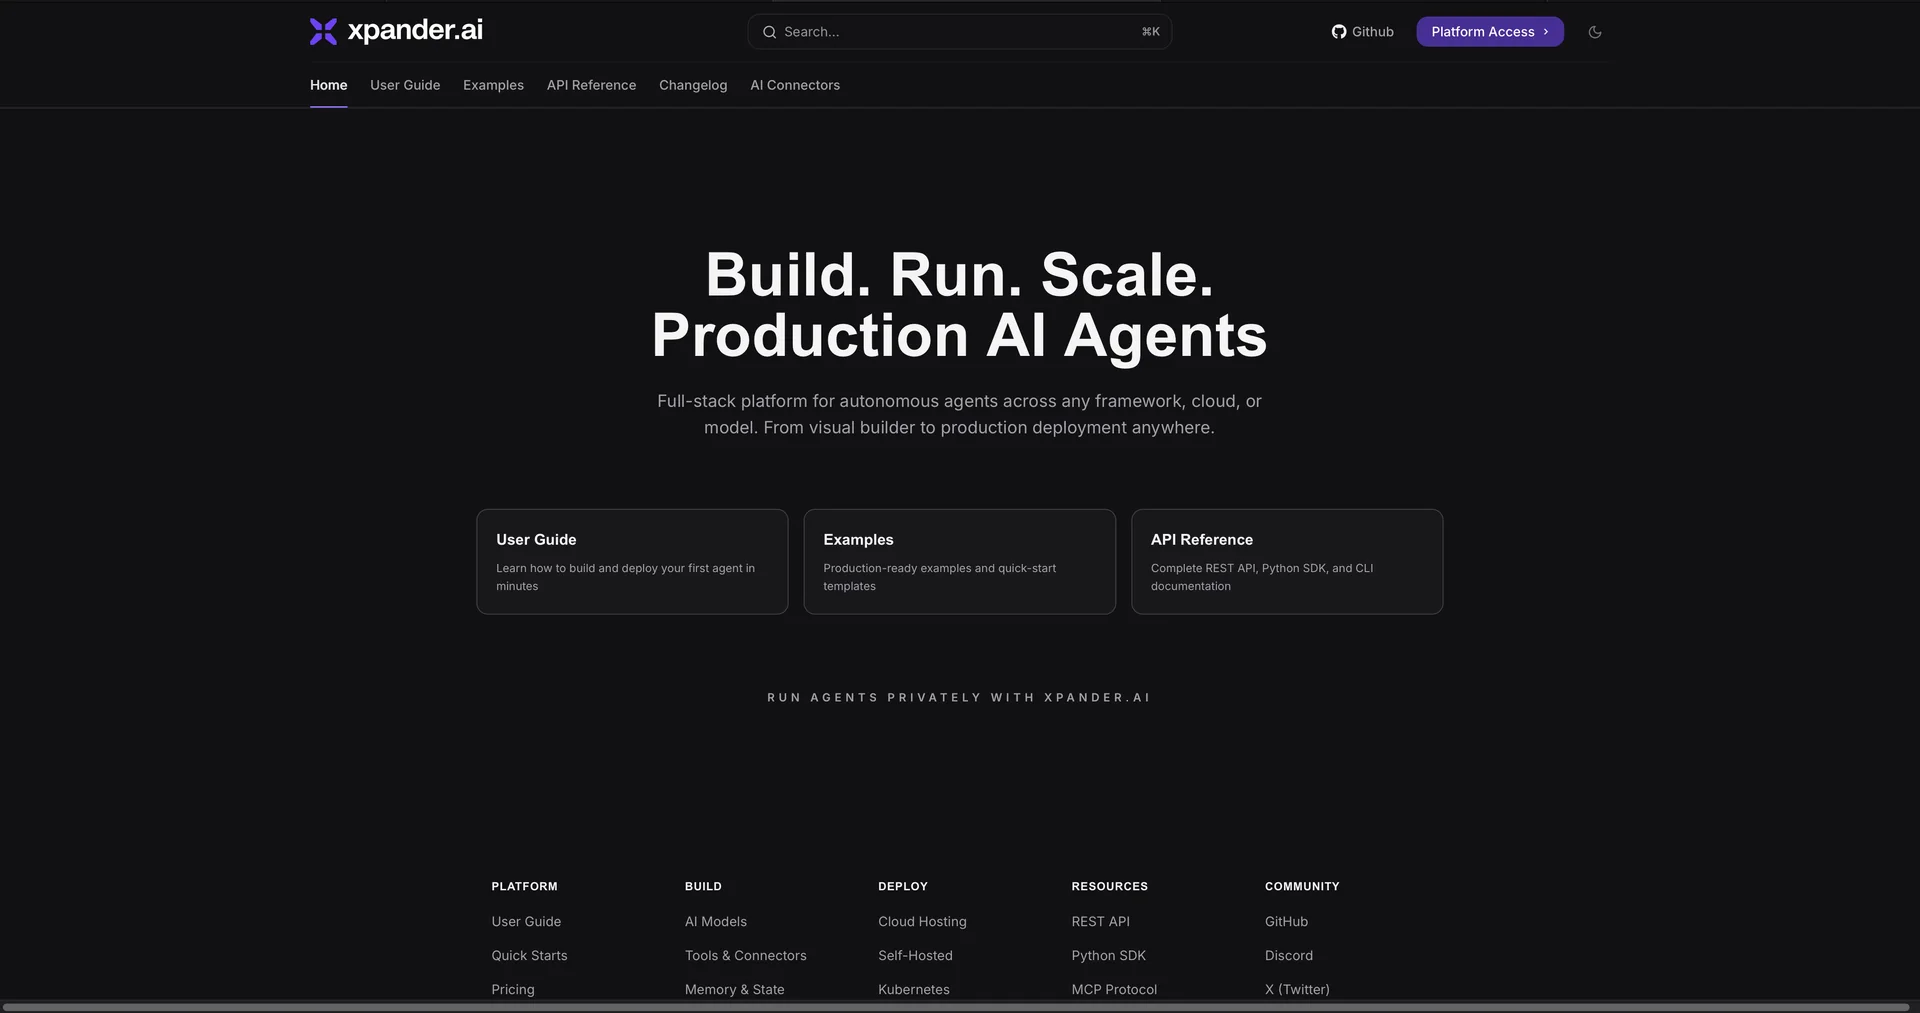Select the Home tab
The image size is (1920, 1013).
328,85
